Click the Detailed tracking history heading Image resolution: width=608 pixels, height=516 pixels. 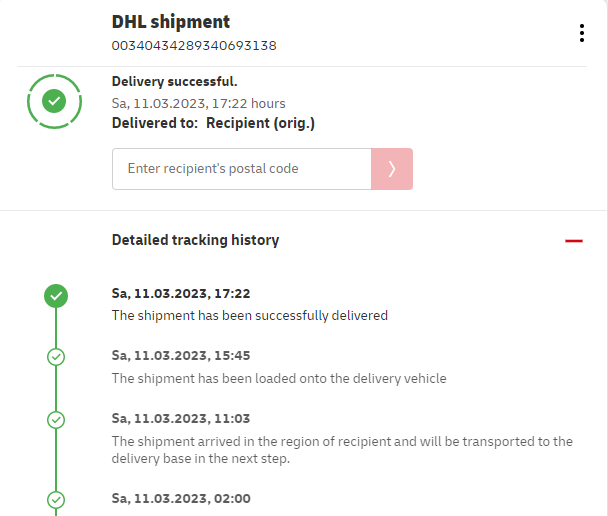[x=195, y=240]
